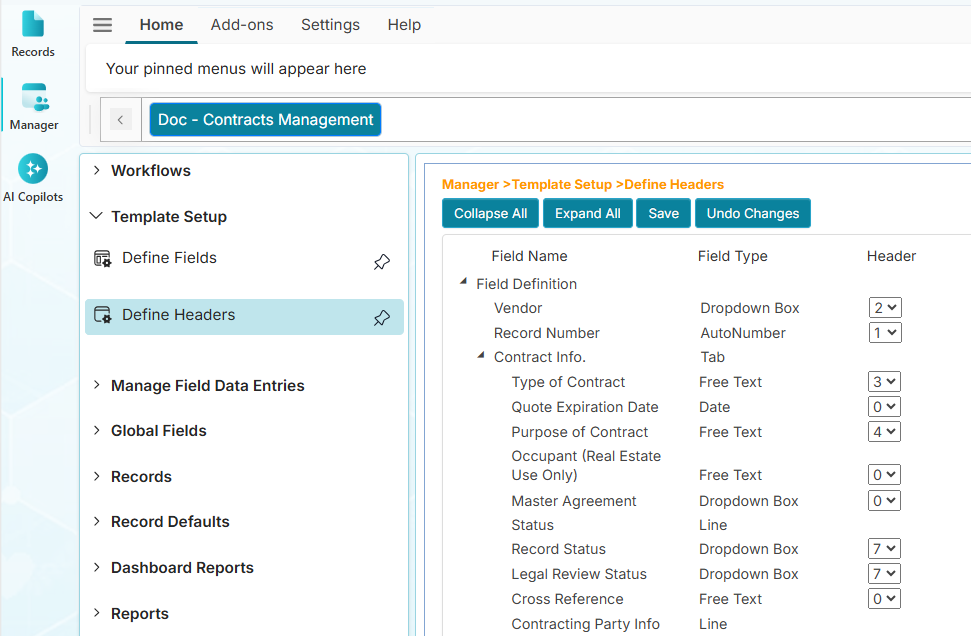The image size is (971, 636).
Task: Click the hamburger menu icon
Action: [102, 25]
